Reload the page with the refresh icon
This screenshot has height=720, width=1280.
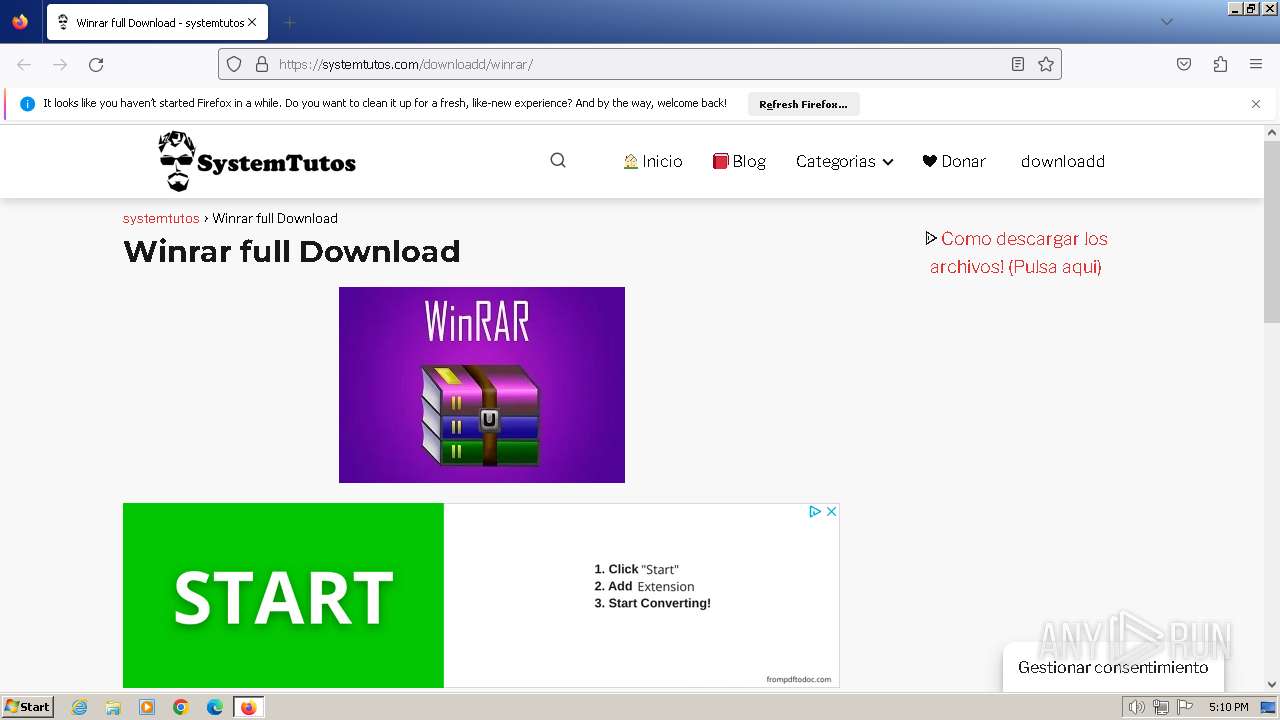point(96,64)
